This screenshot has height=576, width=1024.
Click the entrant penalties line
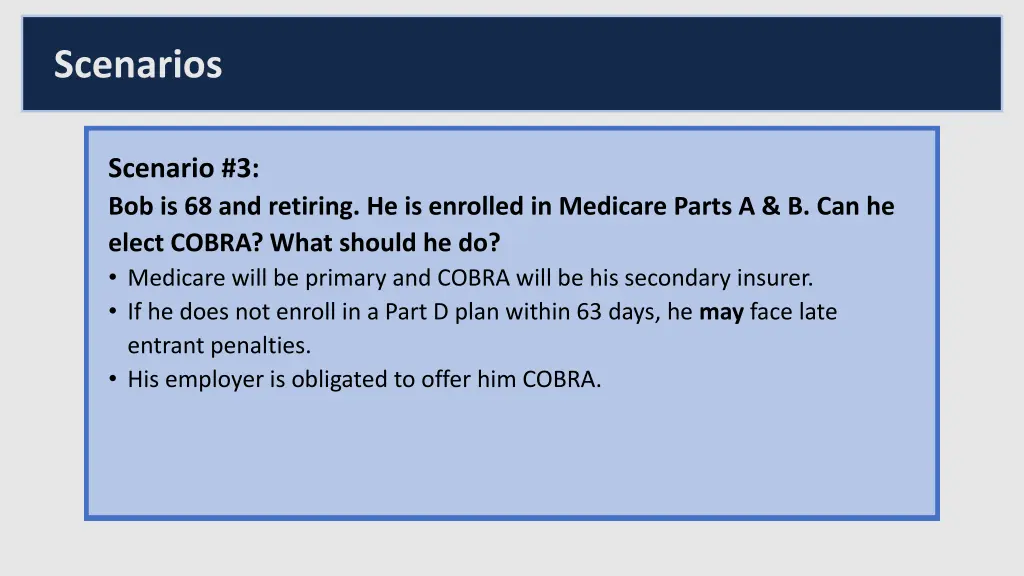click(219, 345)
